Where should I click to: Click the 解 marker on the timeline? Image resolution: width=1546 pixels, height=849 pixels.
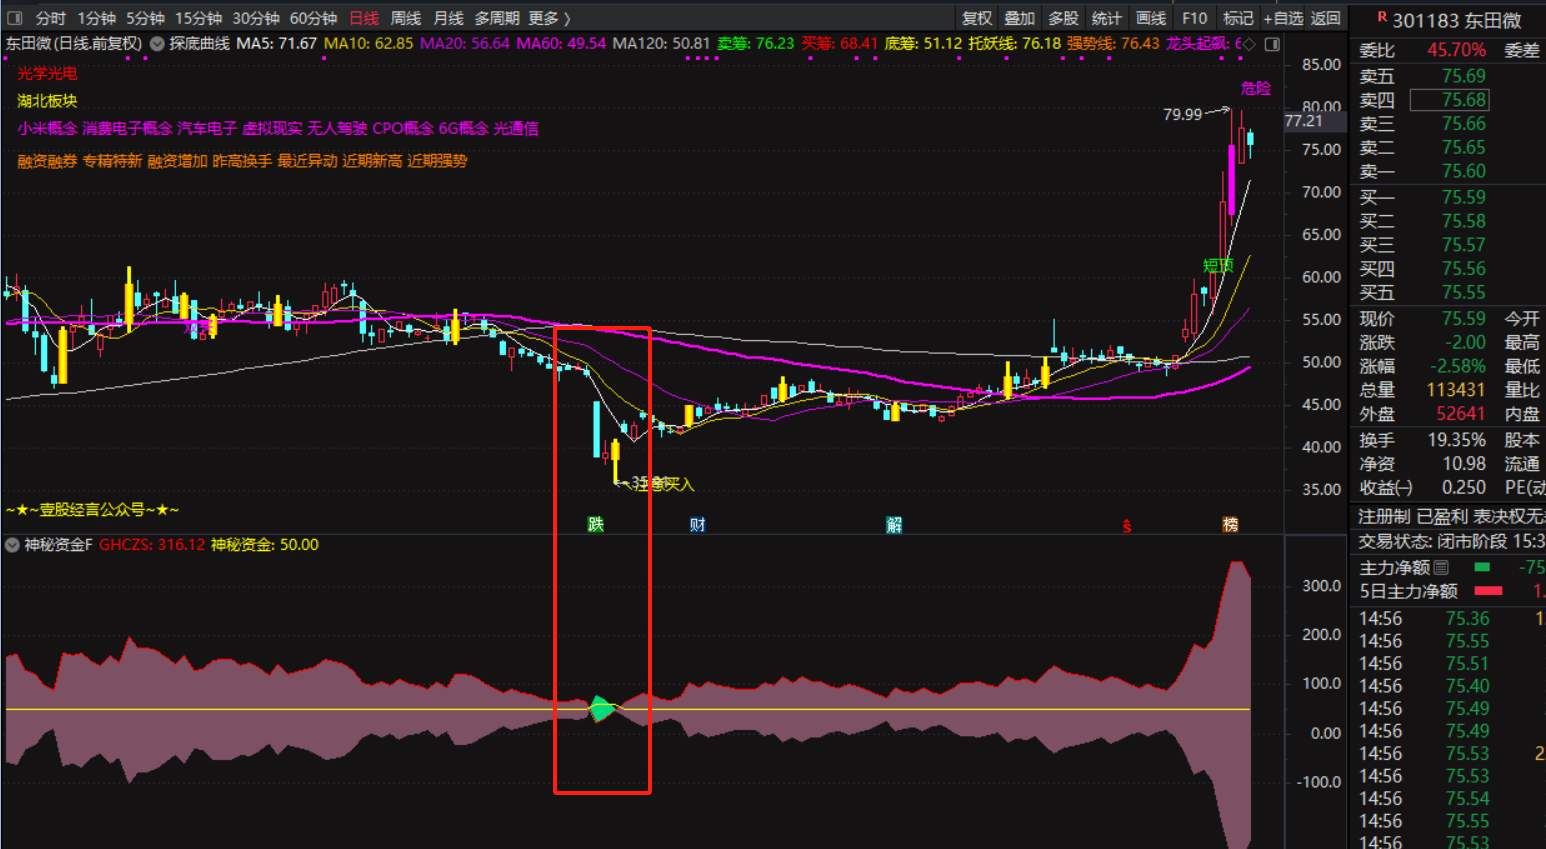pyautogui.click(x=894, y=524)
